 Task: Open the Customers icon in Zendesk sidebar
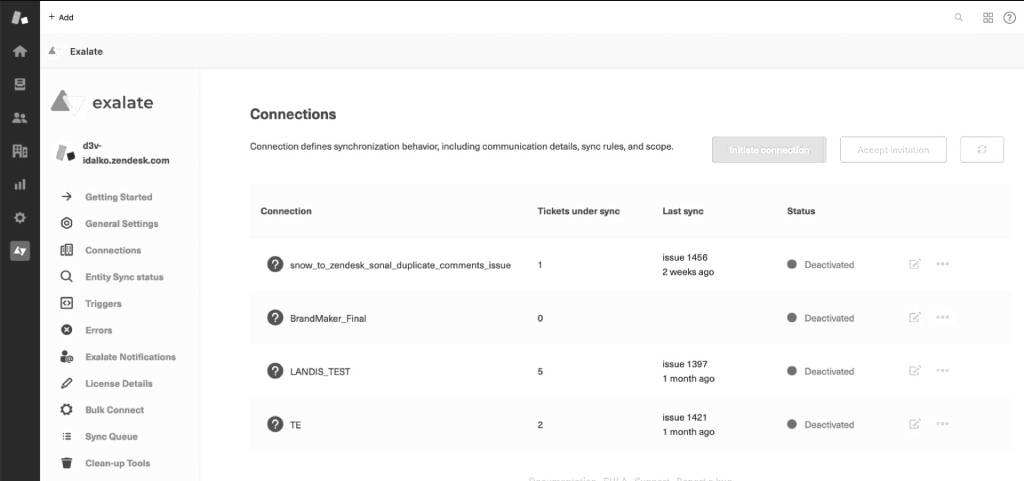click(x=20, y=118)
